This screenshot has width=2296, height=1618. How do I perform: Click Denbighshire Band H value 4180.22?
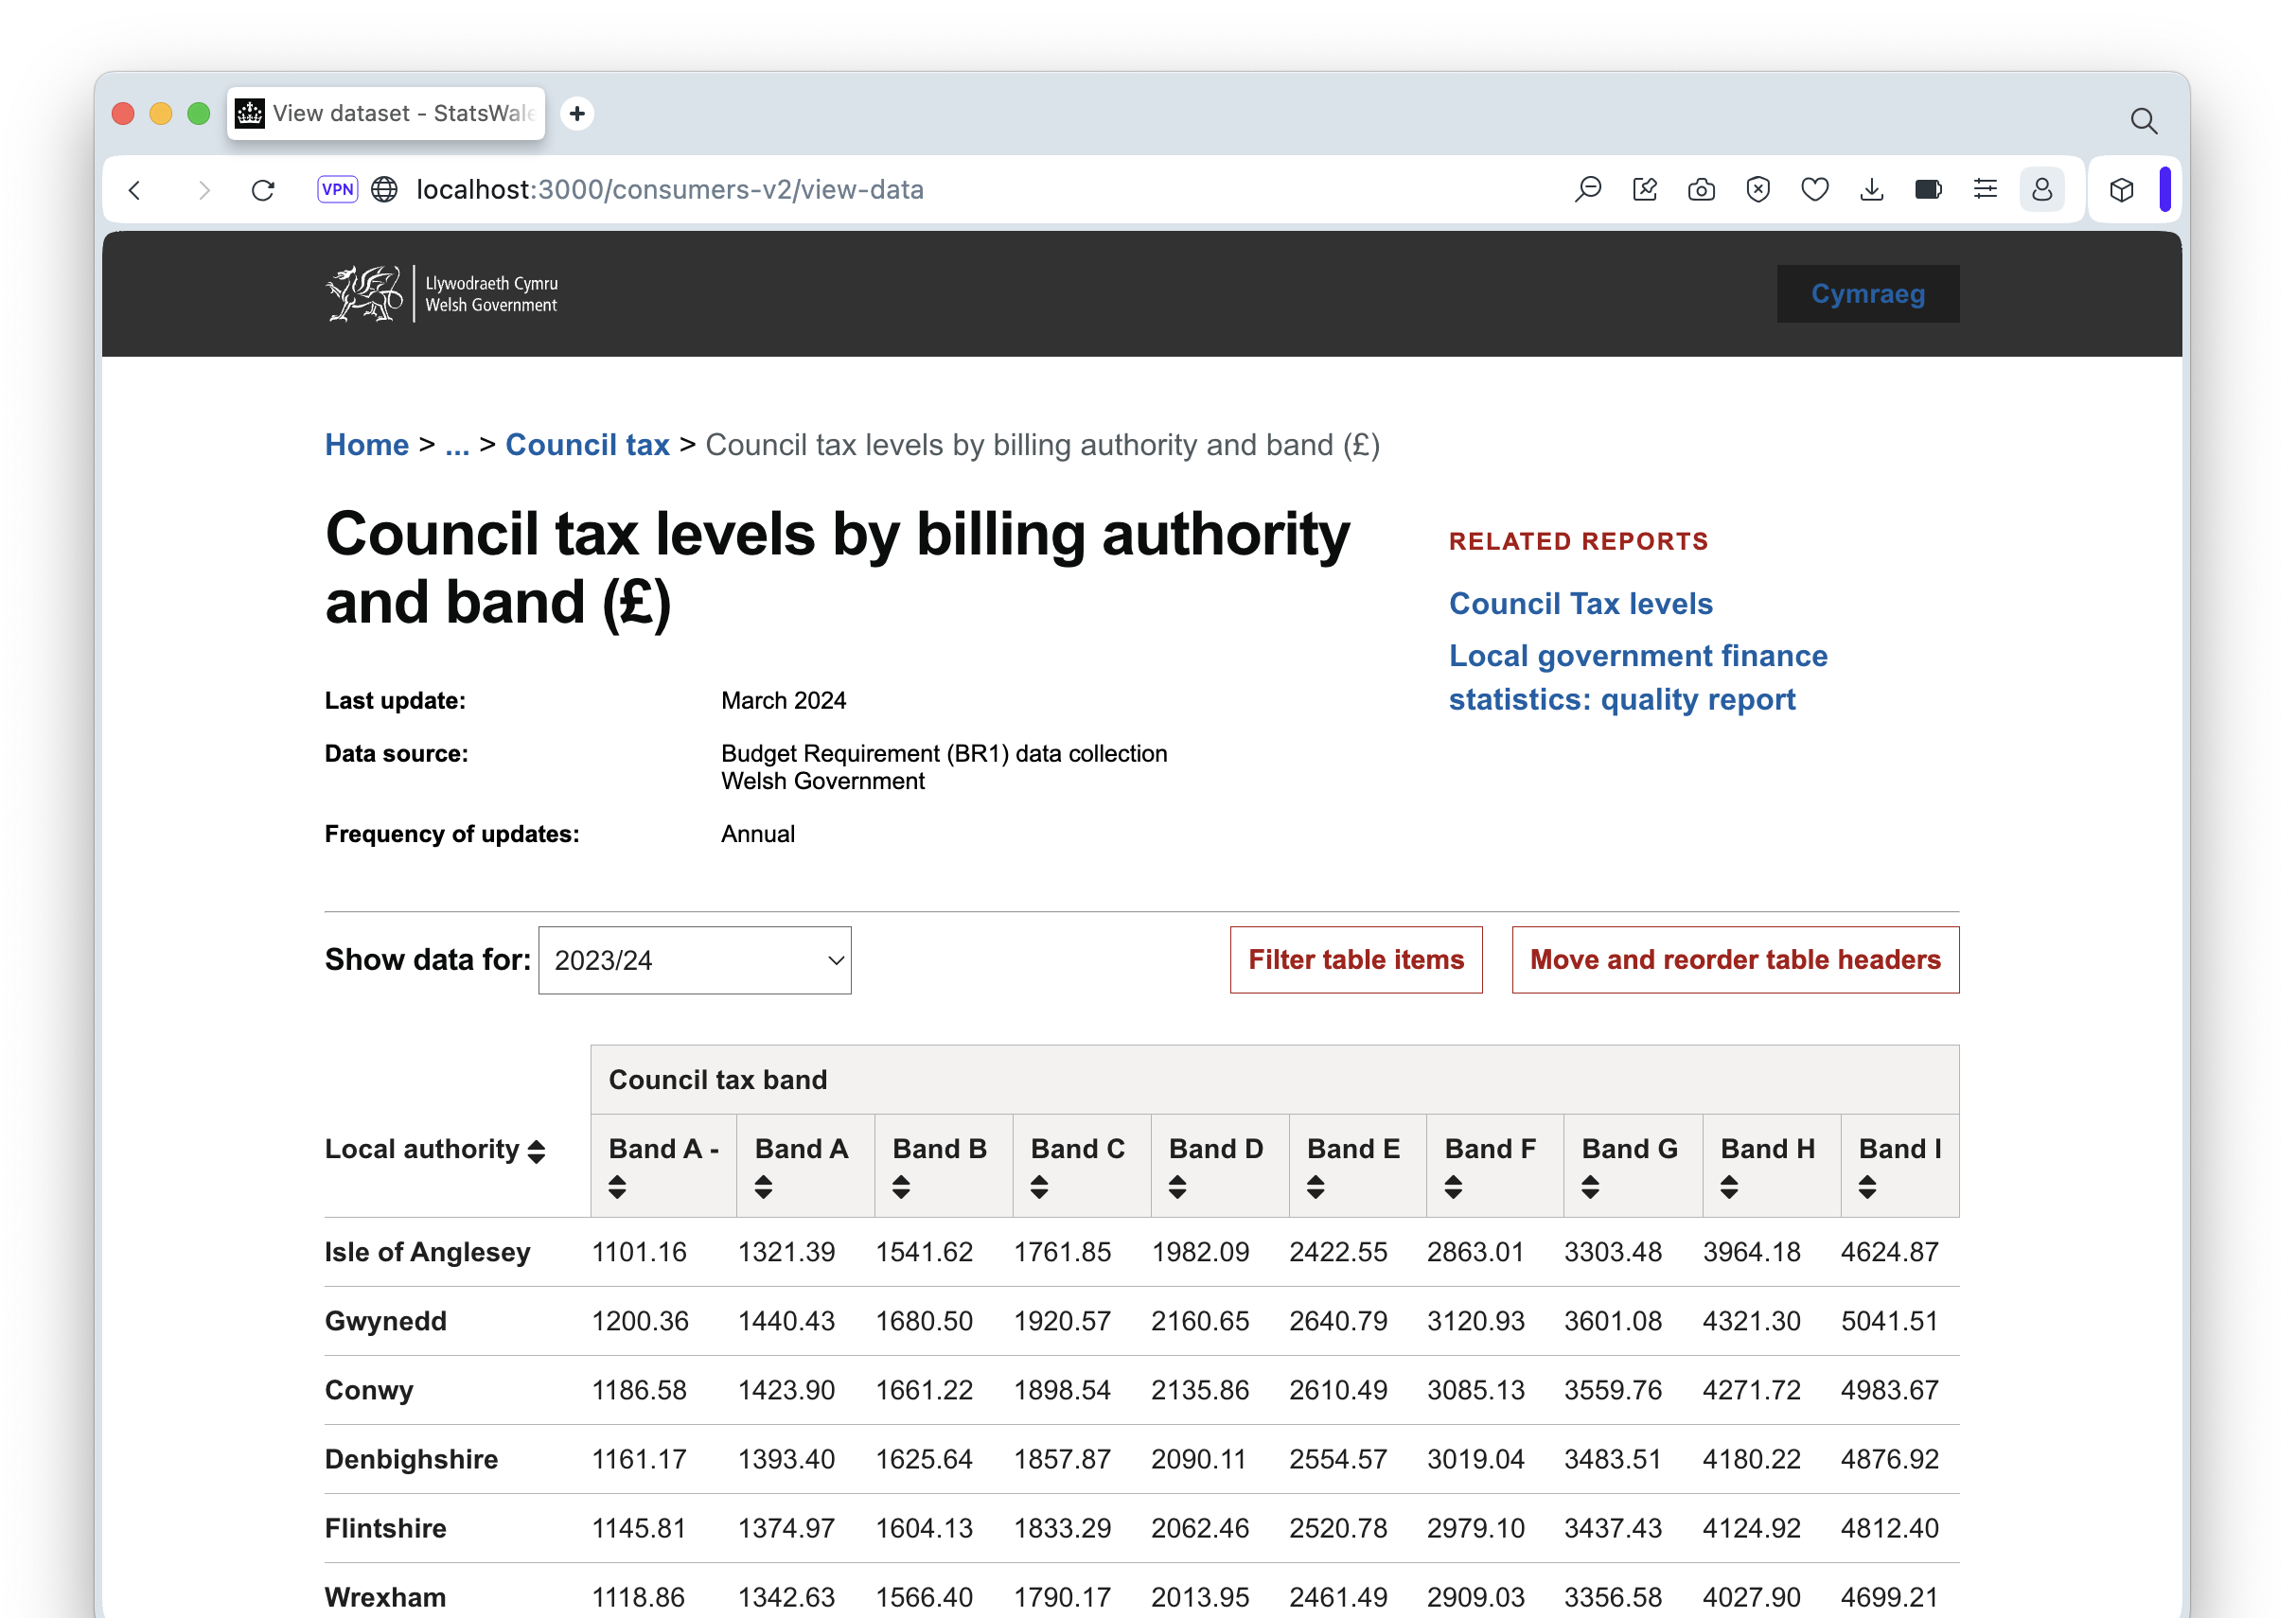(x=1751, y=1459)
